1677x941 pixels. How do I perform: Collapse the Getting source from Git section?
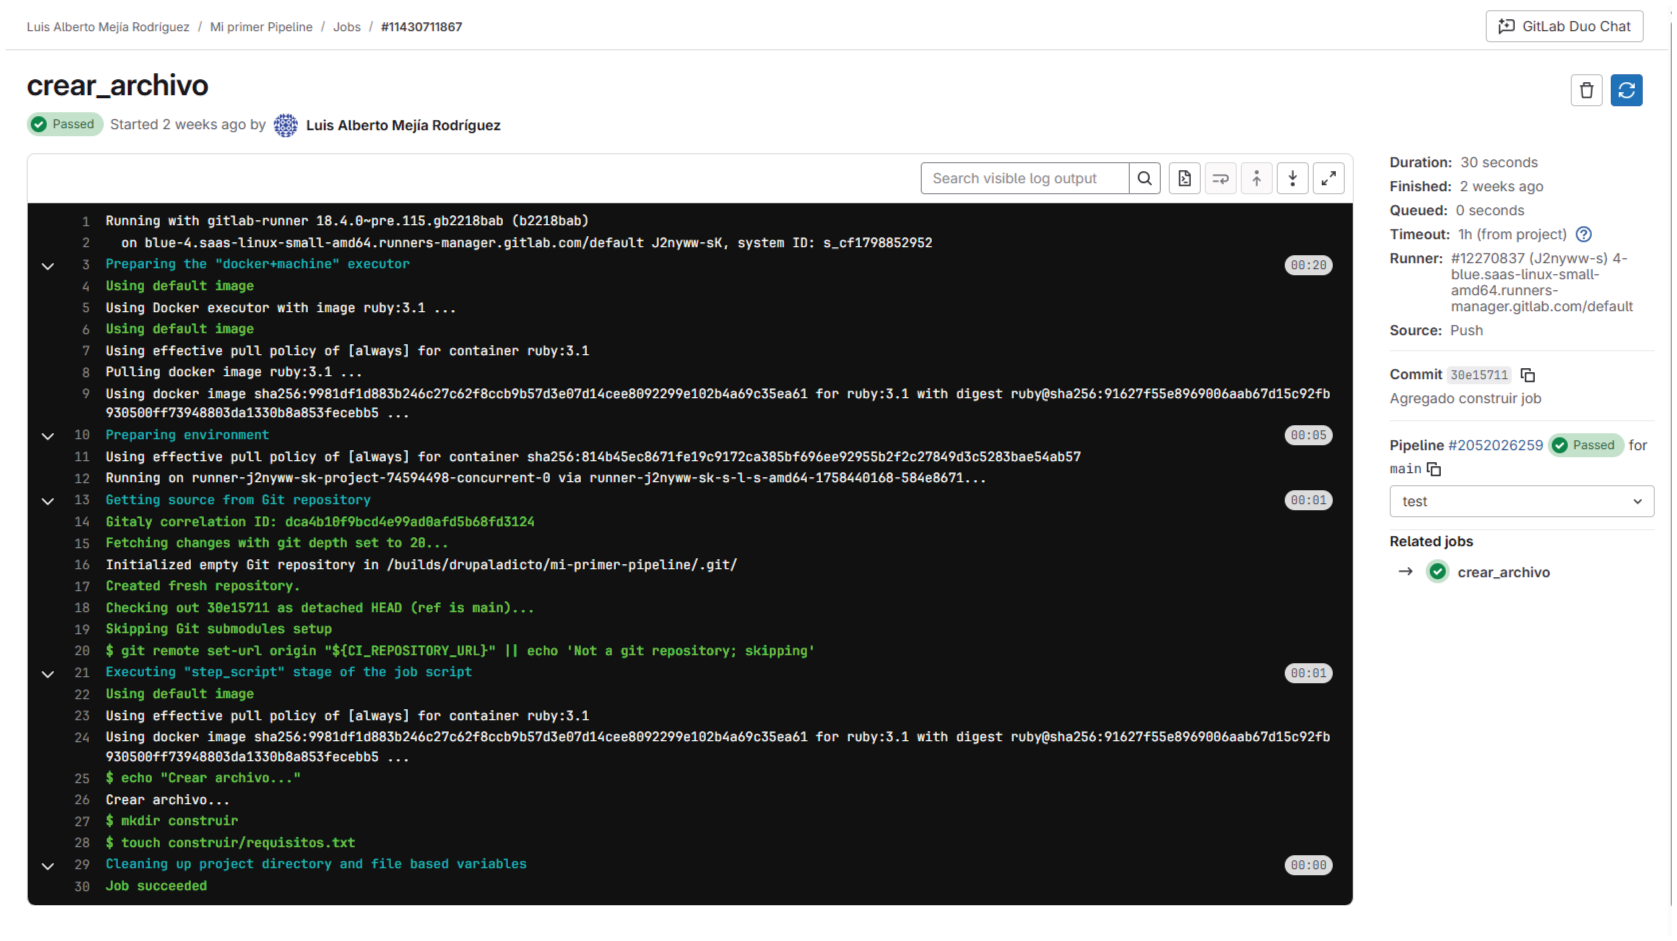(47, 501)
